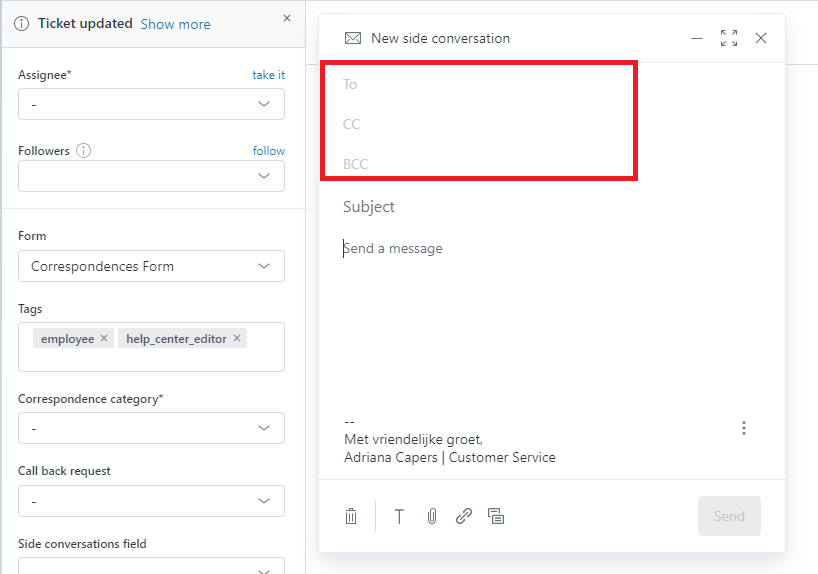
Task: Click the take it link
Action: pos(268,75)
